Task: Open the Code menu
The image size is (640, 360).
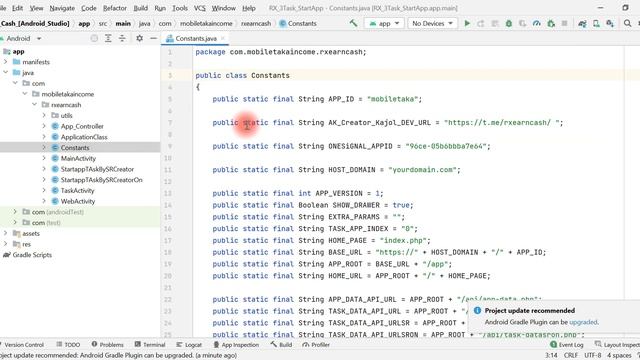Action: pyautogui.click(x=89, y=8)
